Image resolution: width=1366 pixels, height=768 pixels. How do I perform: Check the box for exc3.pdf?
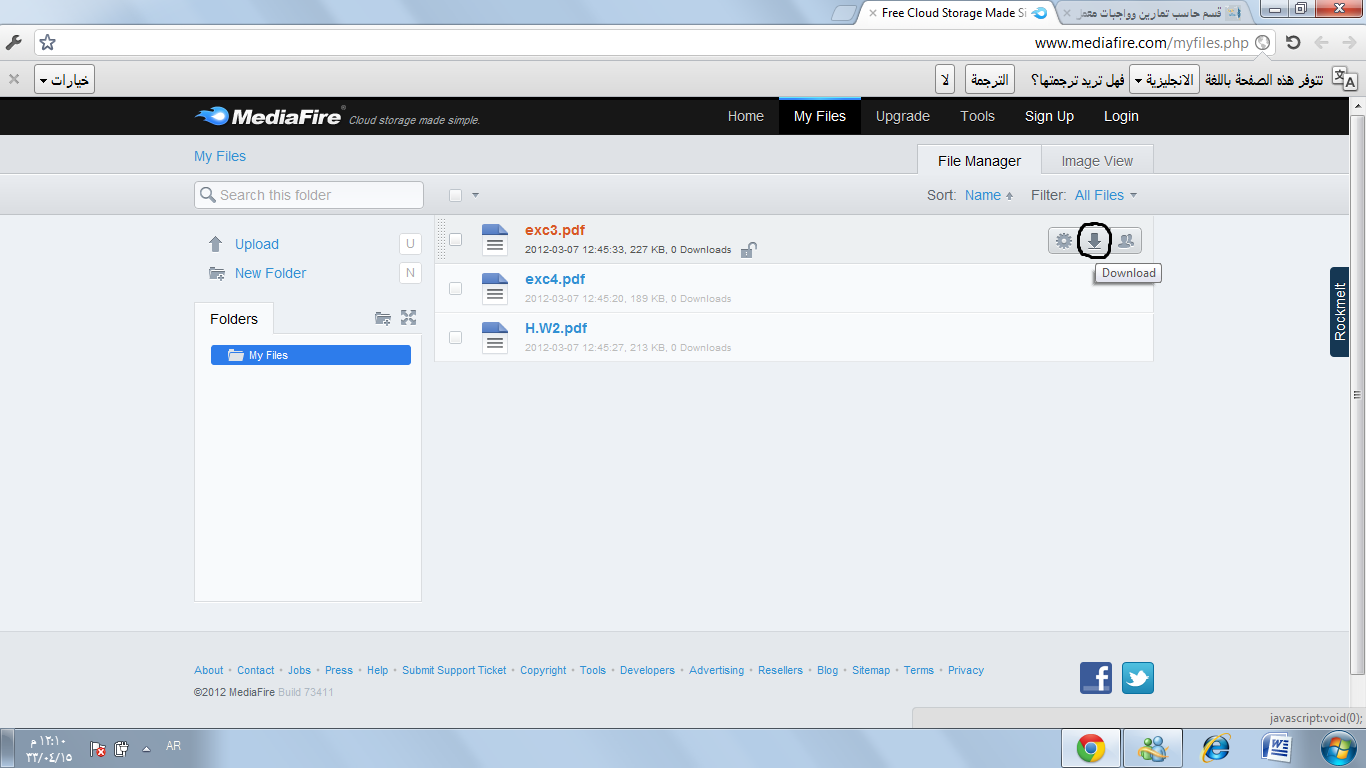455,240
